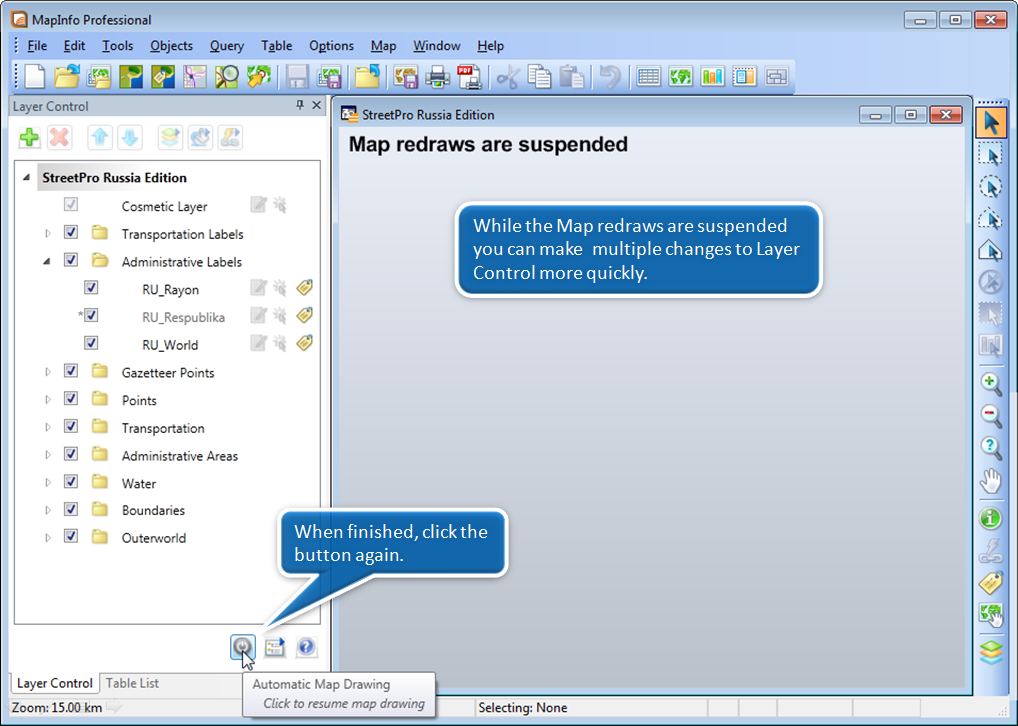
Task: Uncheck Transportation Labels visibility checkbox
Action: point(71,232)
